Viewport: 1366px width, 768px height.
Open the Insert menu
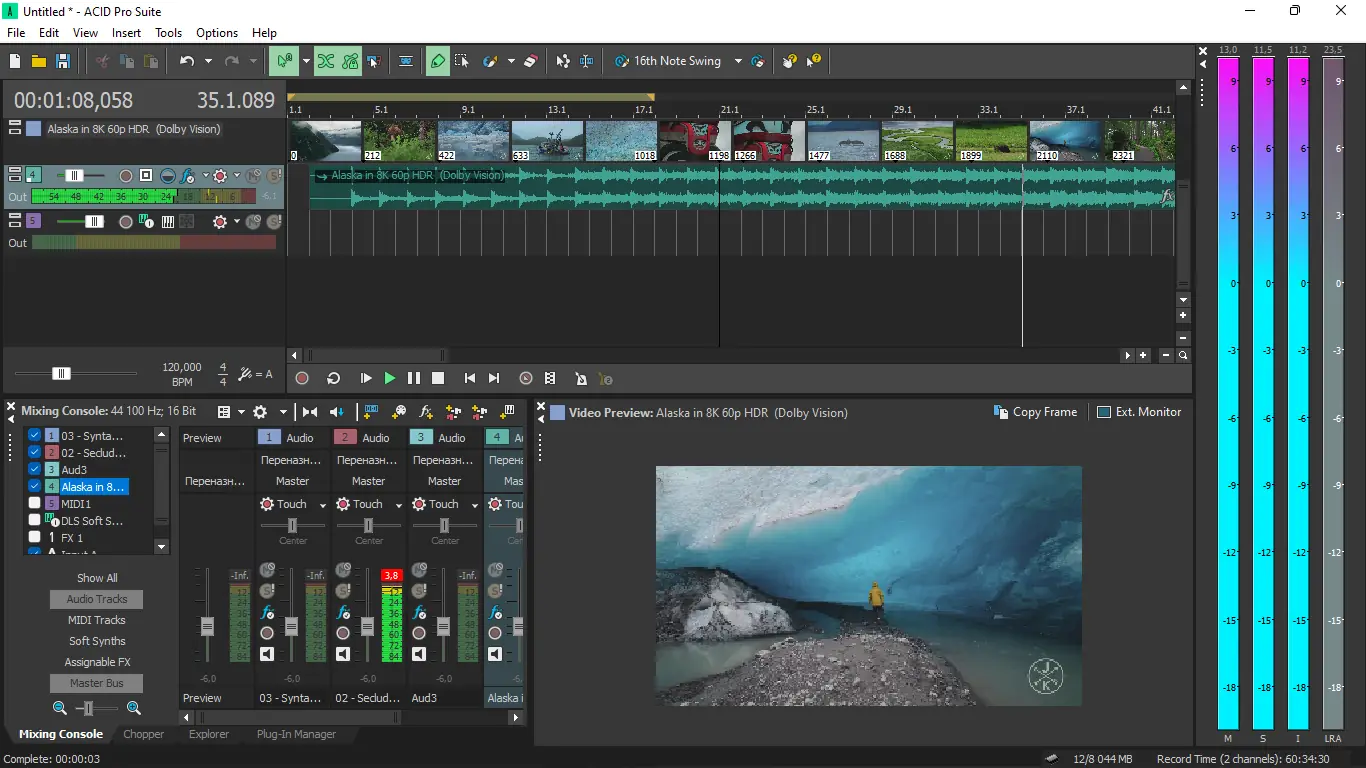pyautogui.click(x=126, y=33)
